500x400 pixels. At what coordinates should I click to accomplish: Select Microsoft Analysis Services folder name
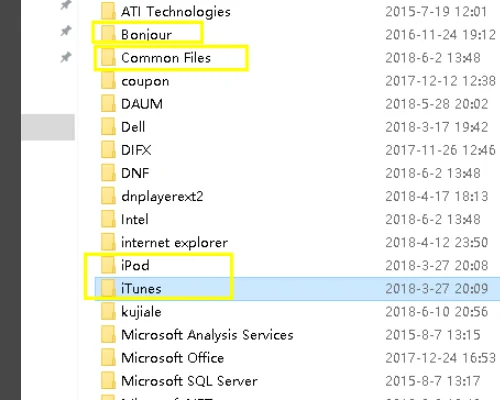tap(207, 335)
